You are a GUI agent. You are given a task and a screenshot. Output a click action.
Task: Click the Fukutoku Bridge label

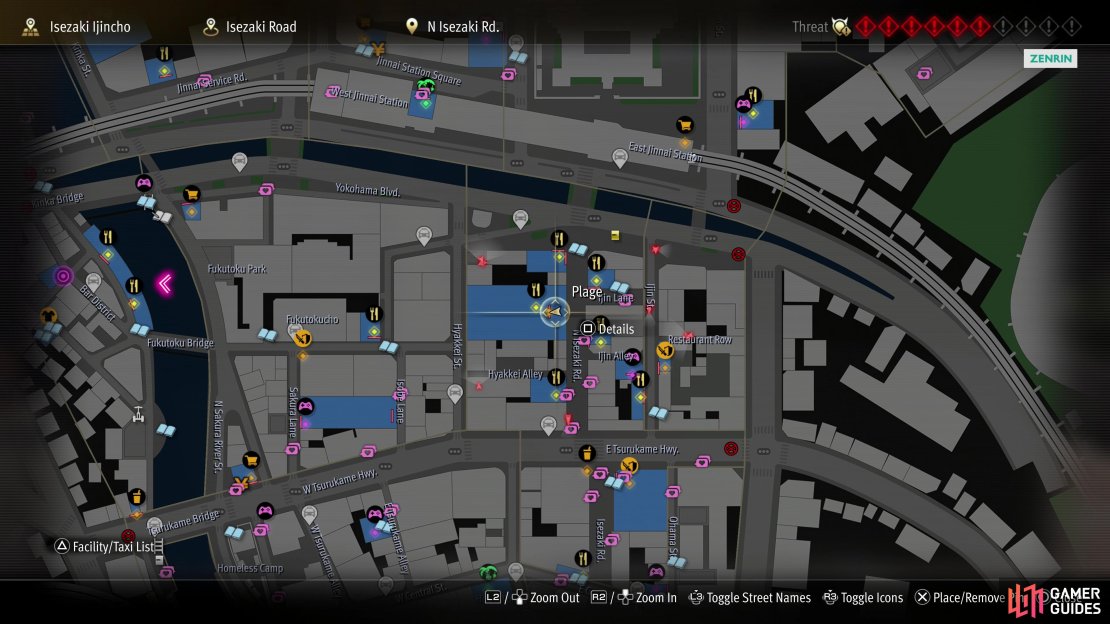tap(180, 343)
